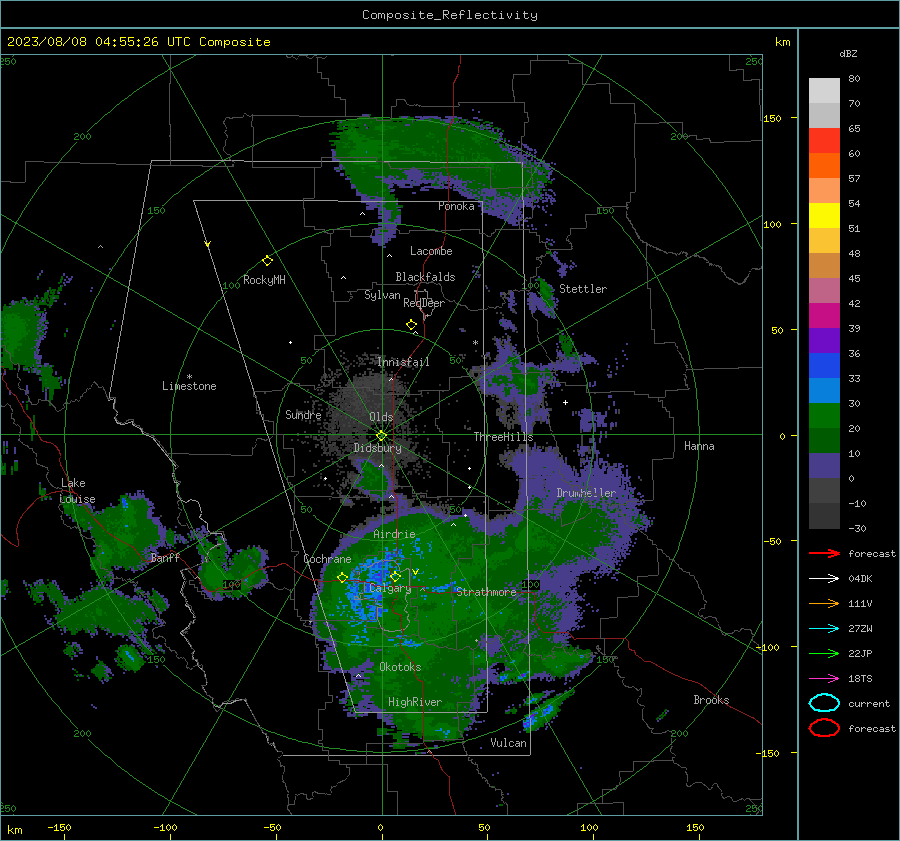Click the Strathmore city label

point(486,592)
